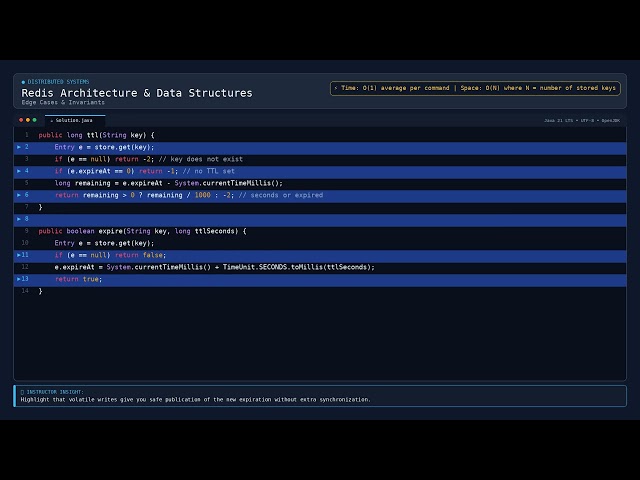
Task: Click the arrow marker on line 13
Action: [x=19, y=279]
